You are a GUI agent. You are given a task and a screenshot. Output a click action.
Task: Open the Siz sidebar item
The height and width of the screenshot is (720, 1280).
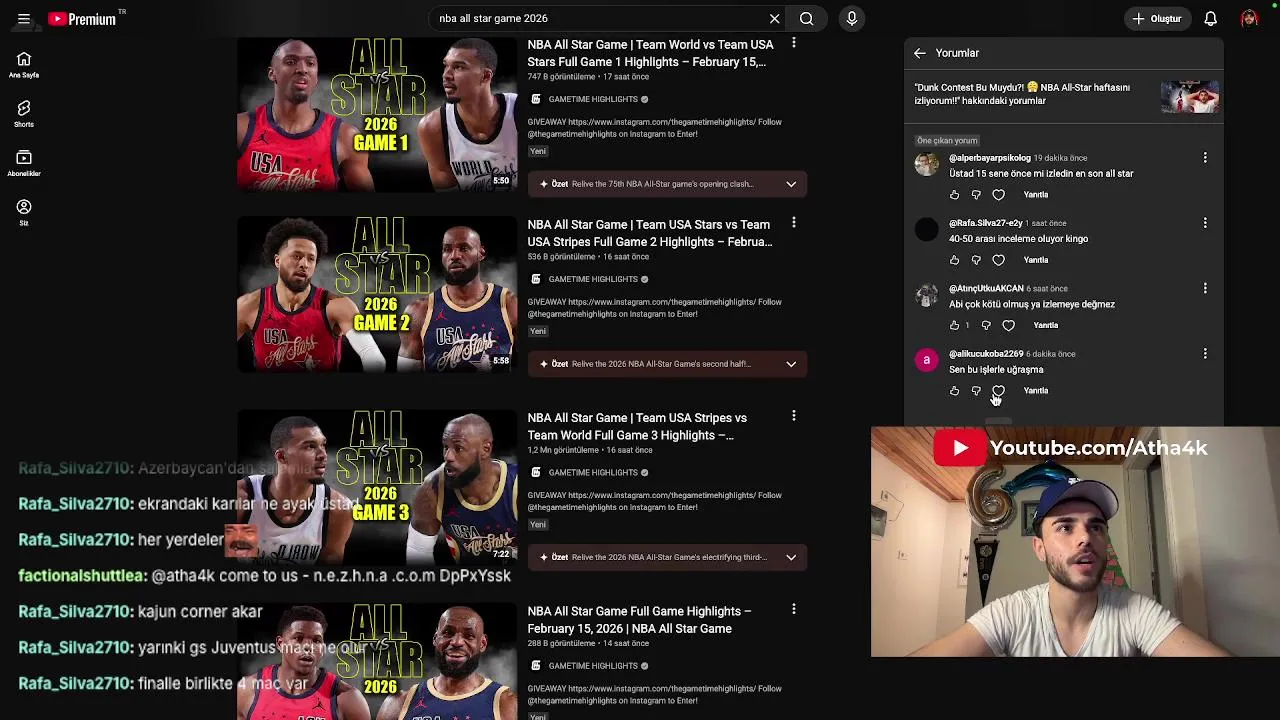pyautogui.click(x=24, y=212)
